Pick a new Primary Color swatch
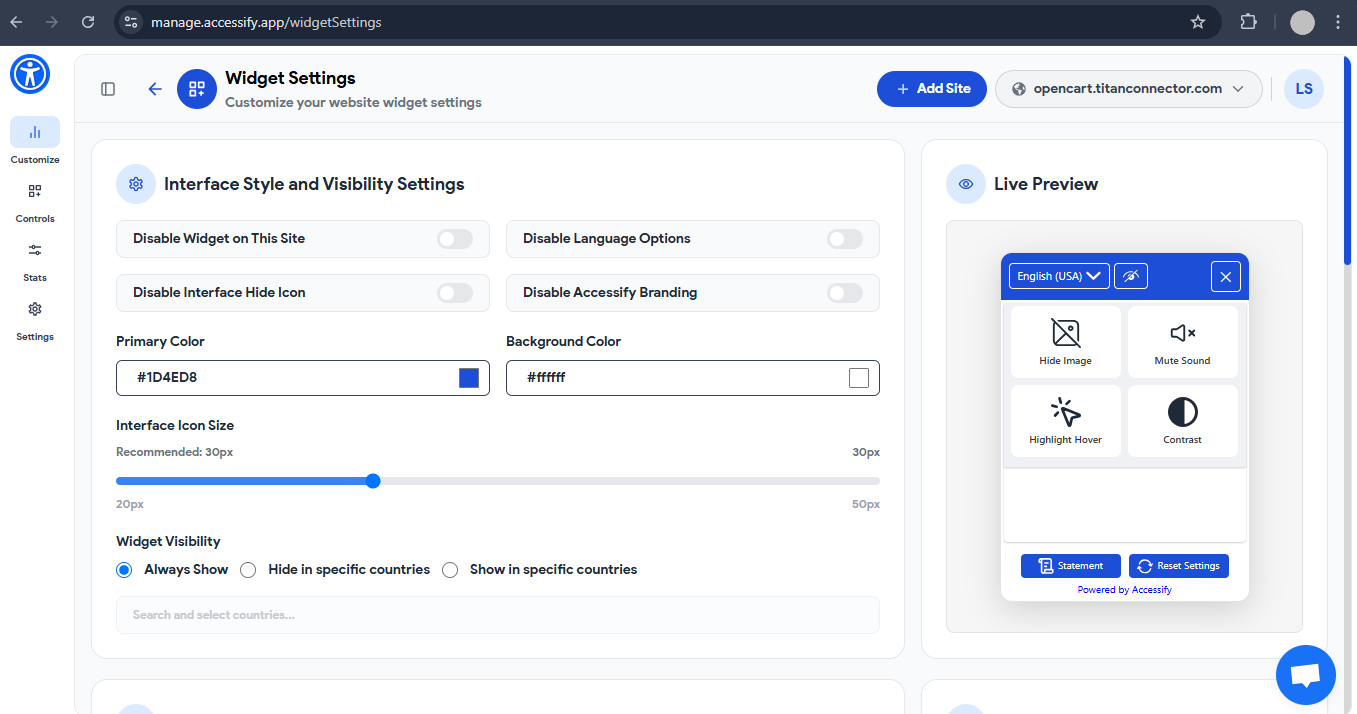Screen dimensions: 1357x714 pos(467,377)
